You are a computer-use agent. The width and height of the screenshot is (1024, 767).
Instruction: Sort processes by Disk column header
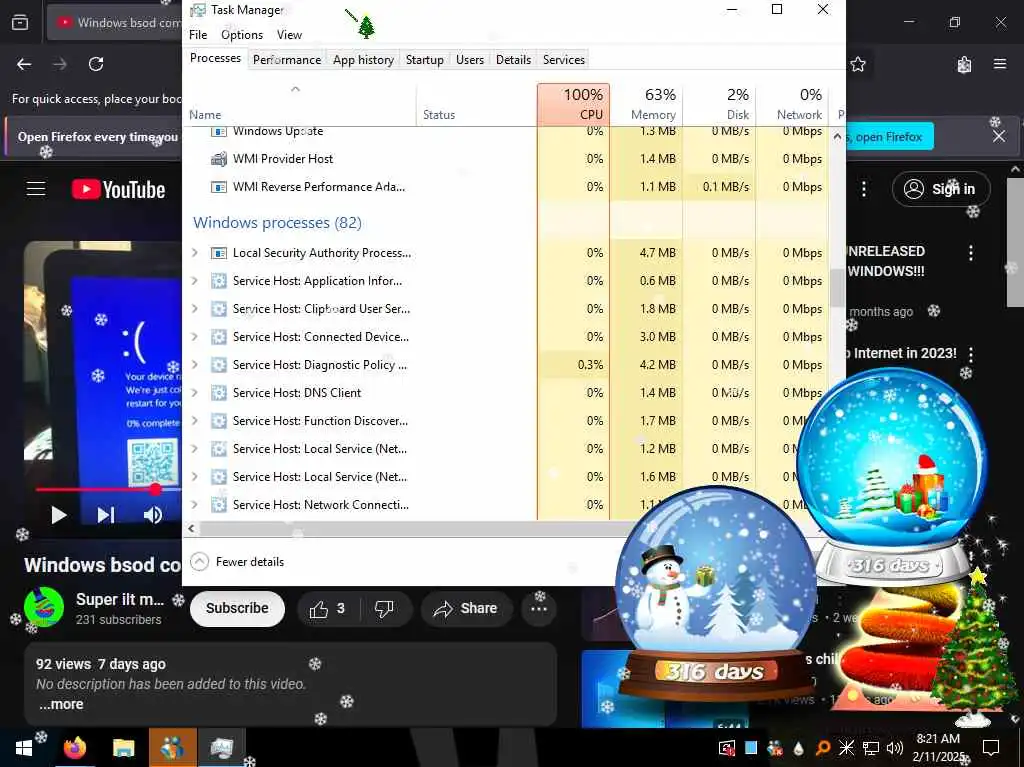click(x=719, y=104)
